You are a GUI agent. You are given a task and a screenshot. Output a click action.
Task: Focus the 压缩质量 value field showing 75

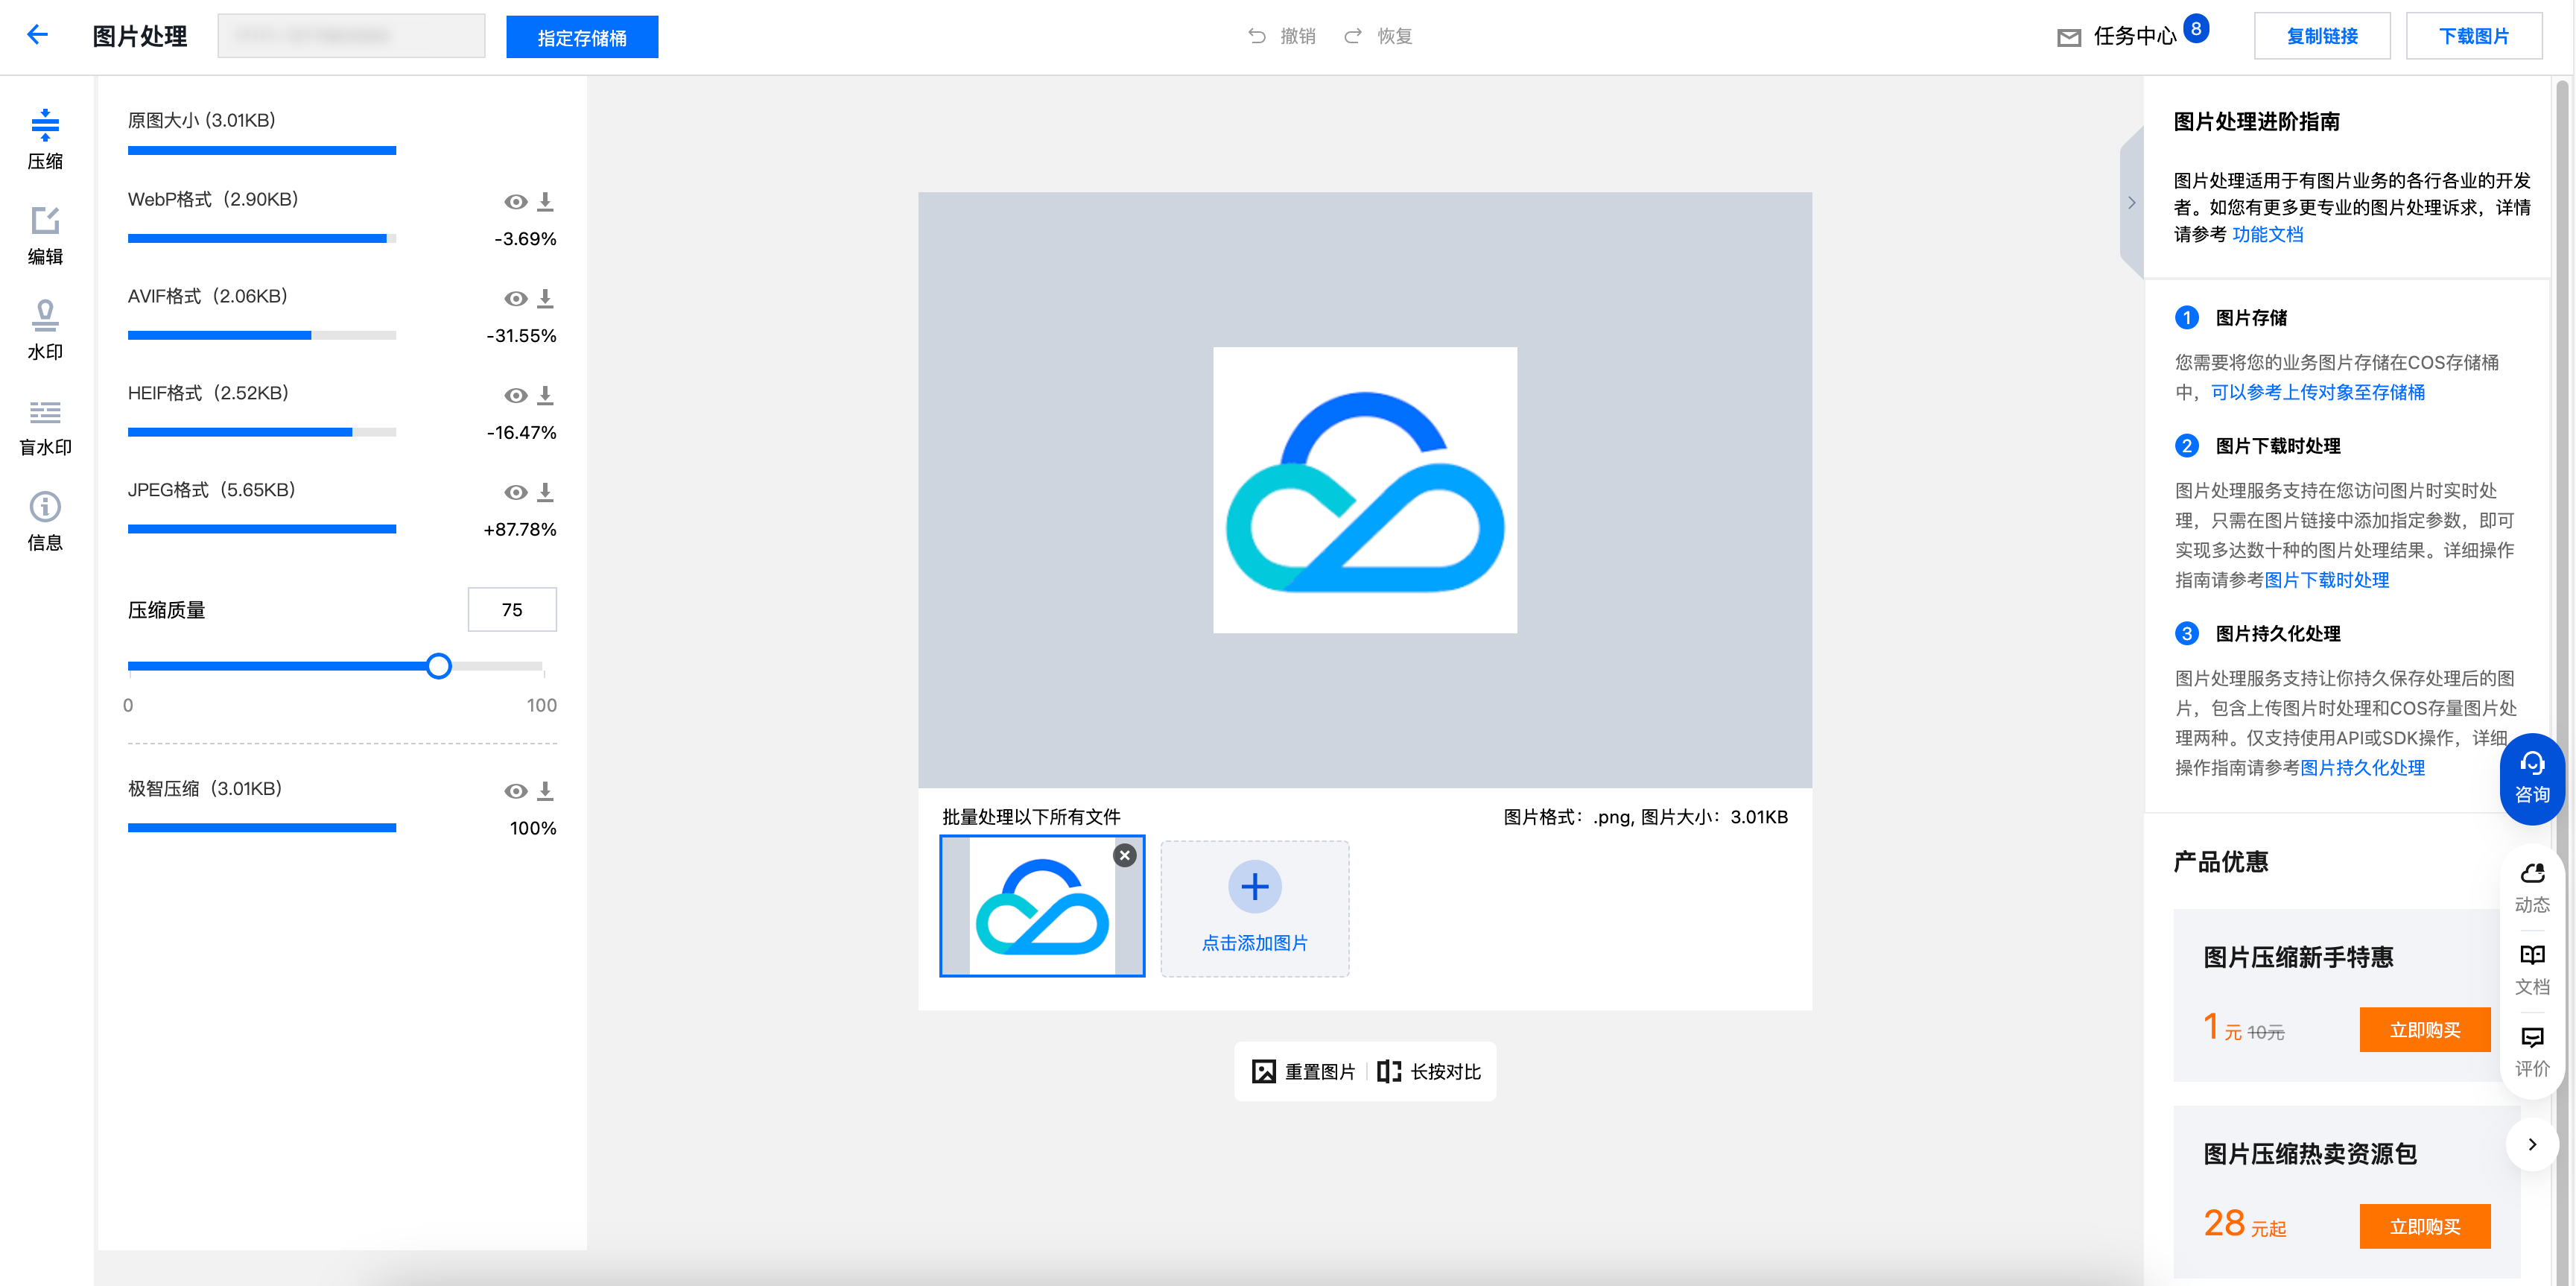click(512, 609)
